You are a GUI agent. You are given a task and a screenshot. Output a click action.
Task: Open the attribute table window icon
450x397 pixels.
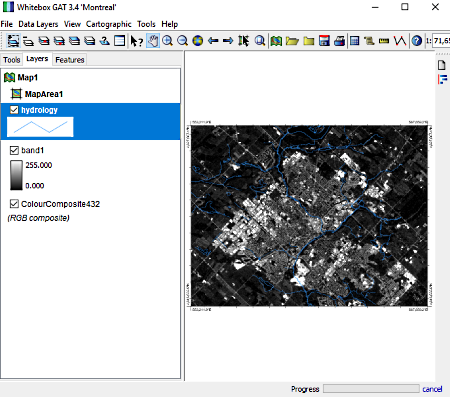tap(120, 41)
